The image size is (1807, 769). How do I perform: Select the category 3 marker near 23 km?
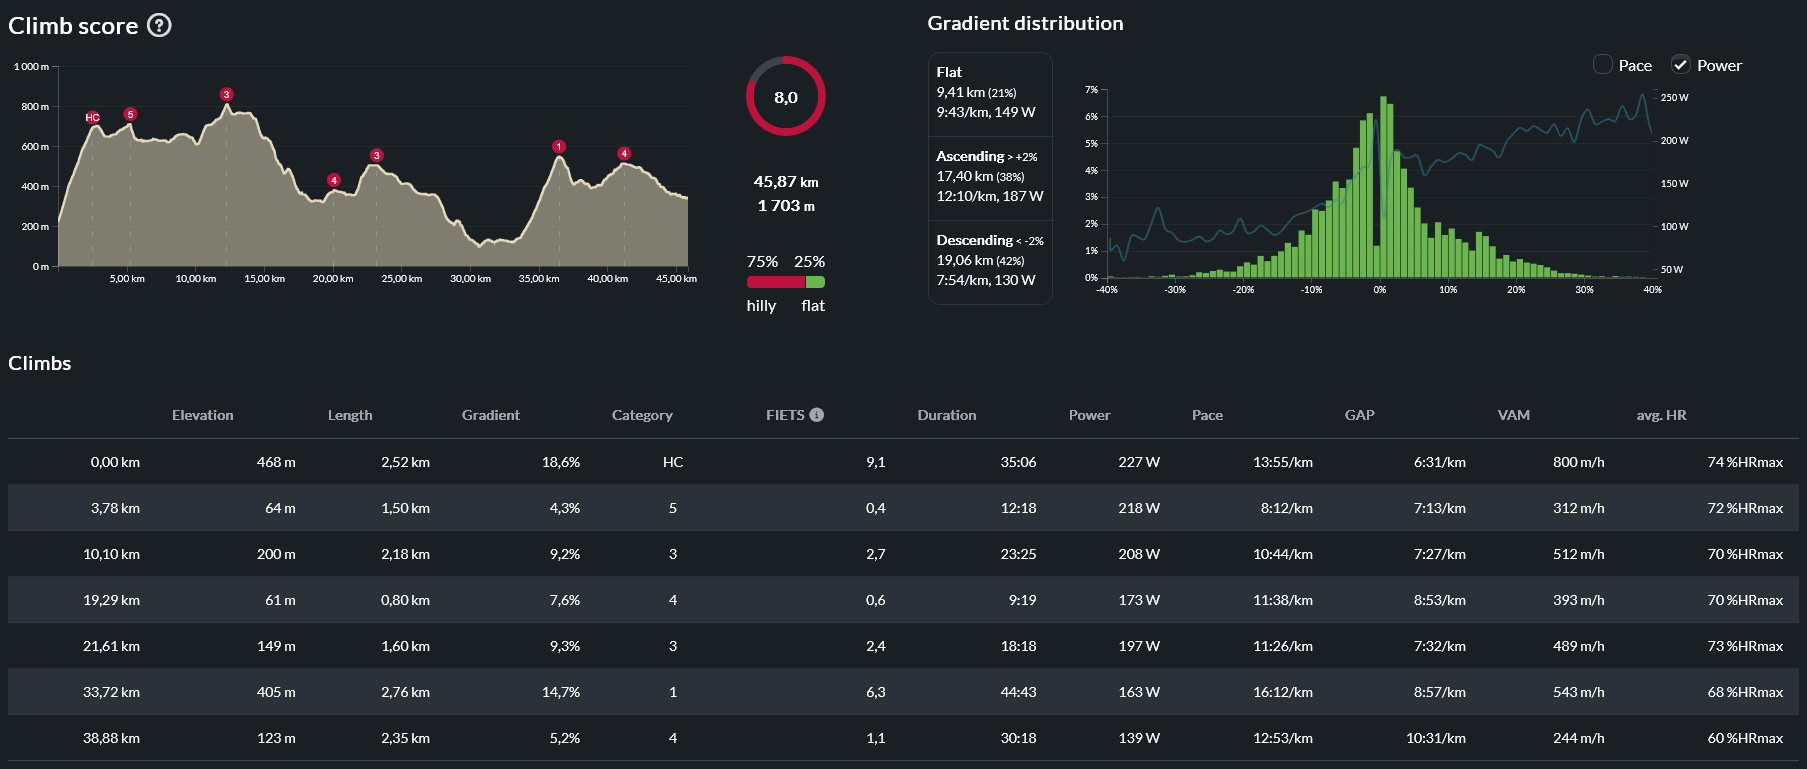pos(377,155)
